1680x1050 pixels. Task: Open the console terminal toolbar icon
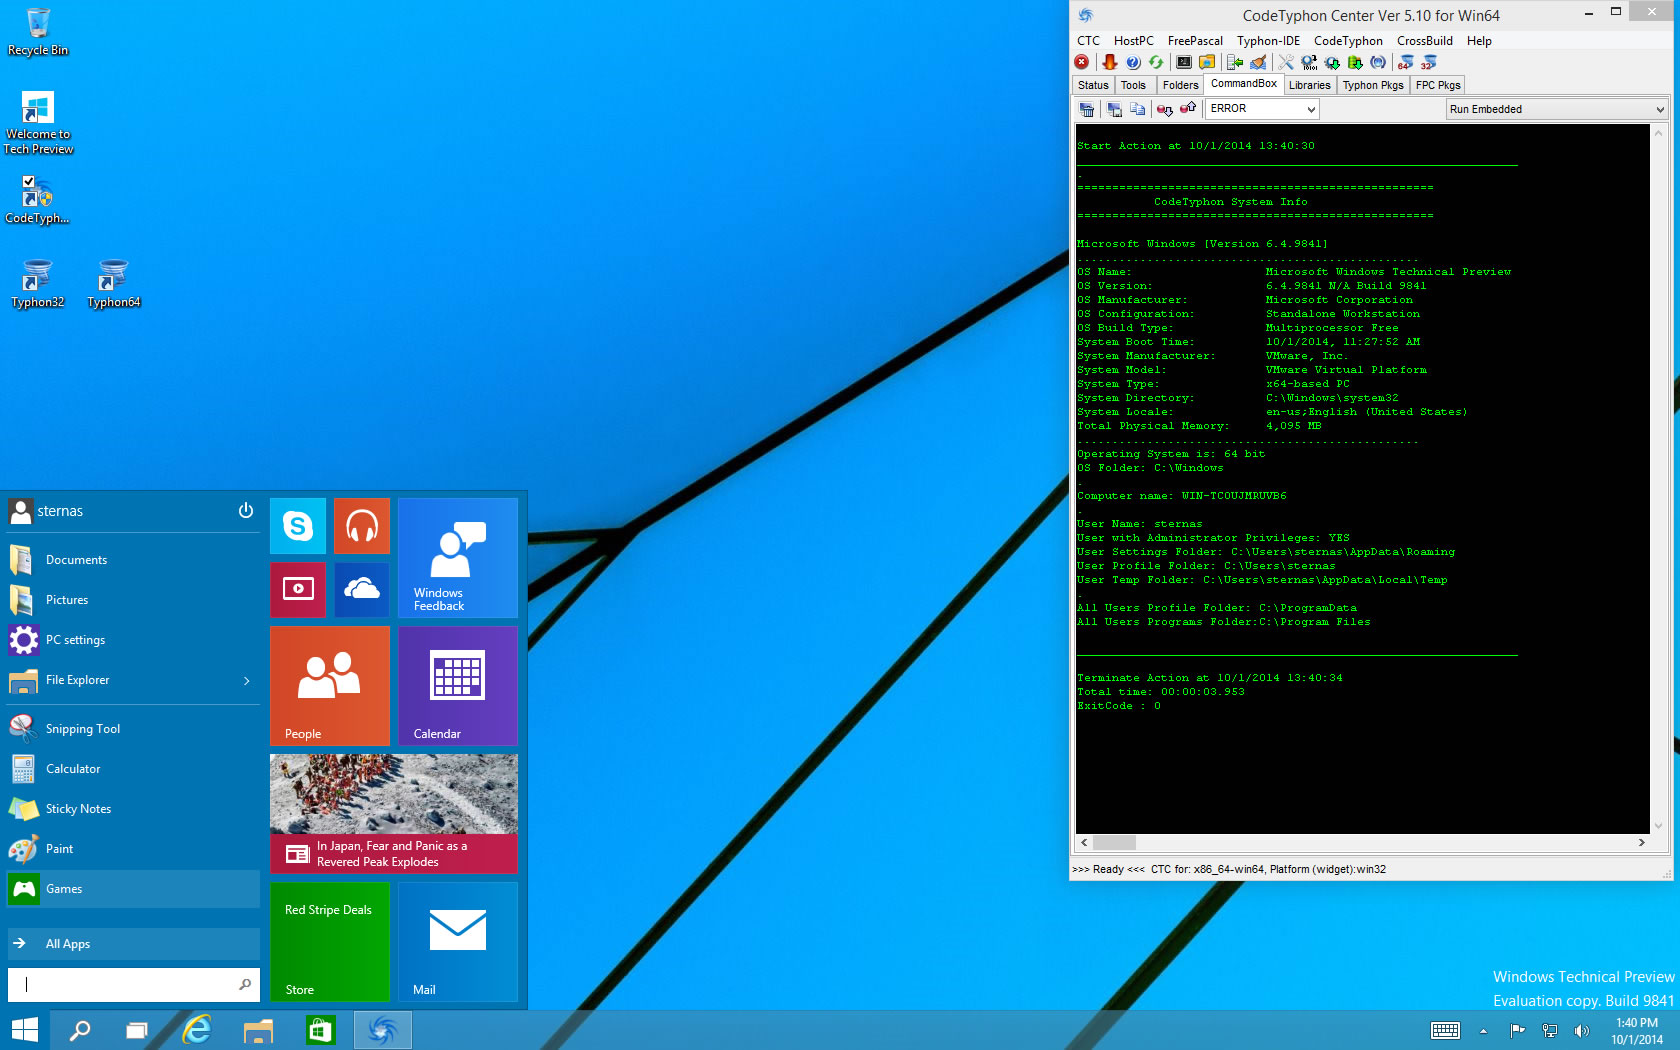click(1184, 62)
